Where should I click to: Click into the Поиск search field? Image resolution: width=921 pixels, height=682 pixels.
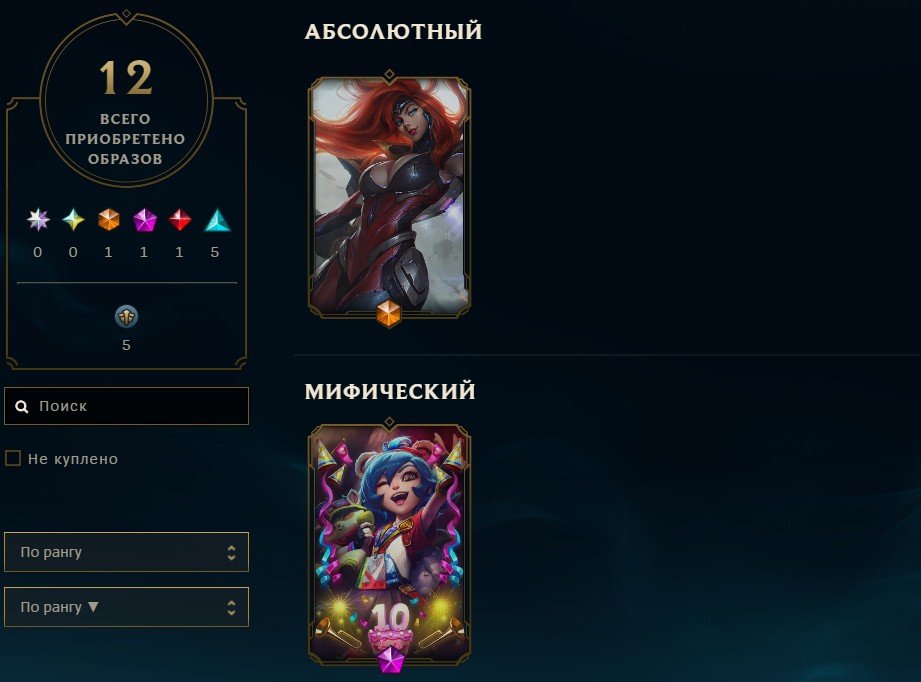click(126, 406)
